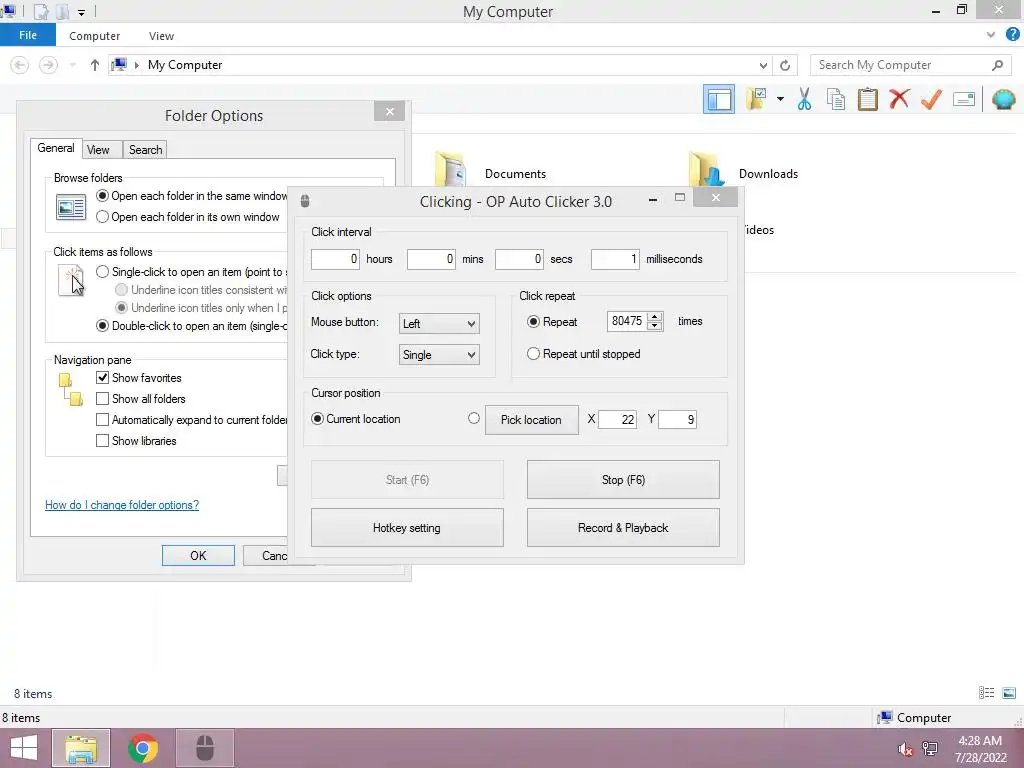Screen dimensions: 1024x768
Task: Click the scissors Cut icon
Action: 804,99
